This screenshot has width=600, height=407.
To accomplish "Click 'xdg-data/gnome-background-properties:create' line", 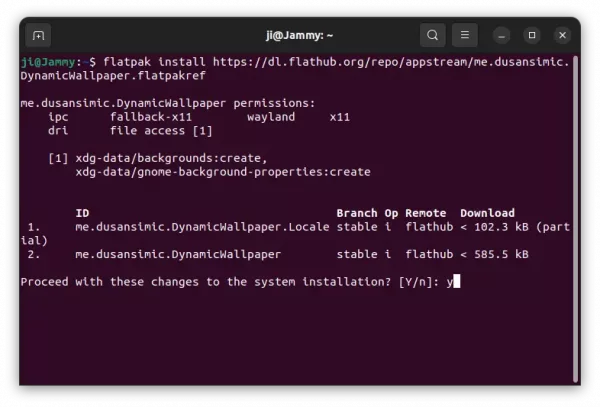I will pyautogui.click(x=223, y=172).
